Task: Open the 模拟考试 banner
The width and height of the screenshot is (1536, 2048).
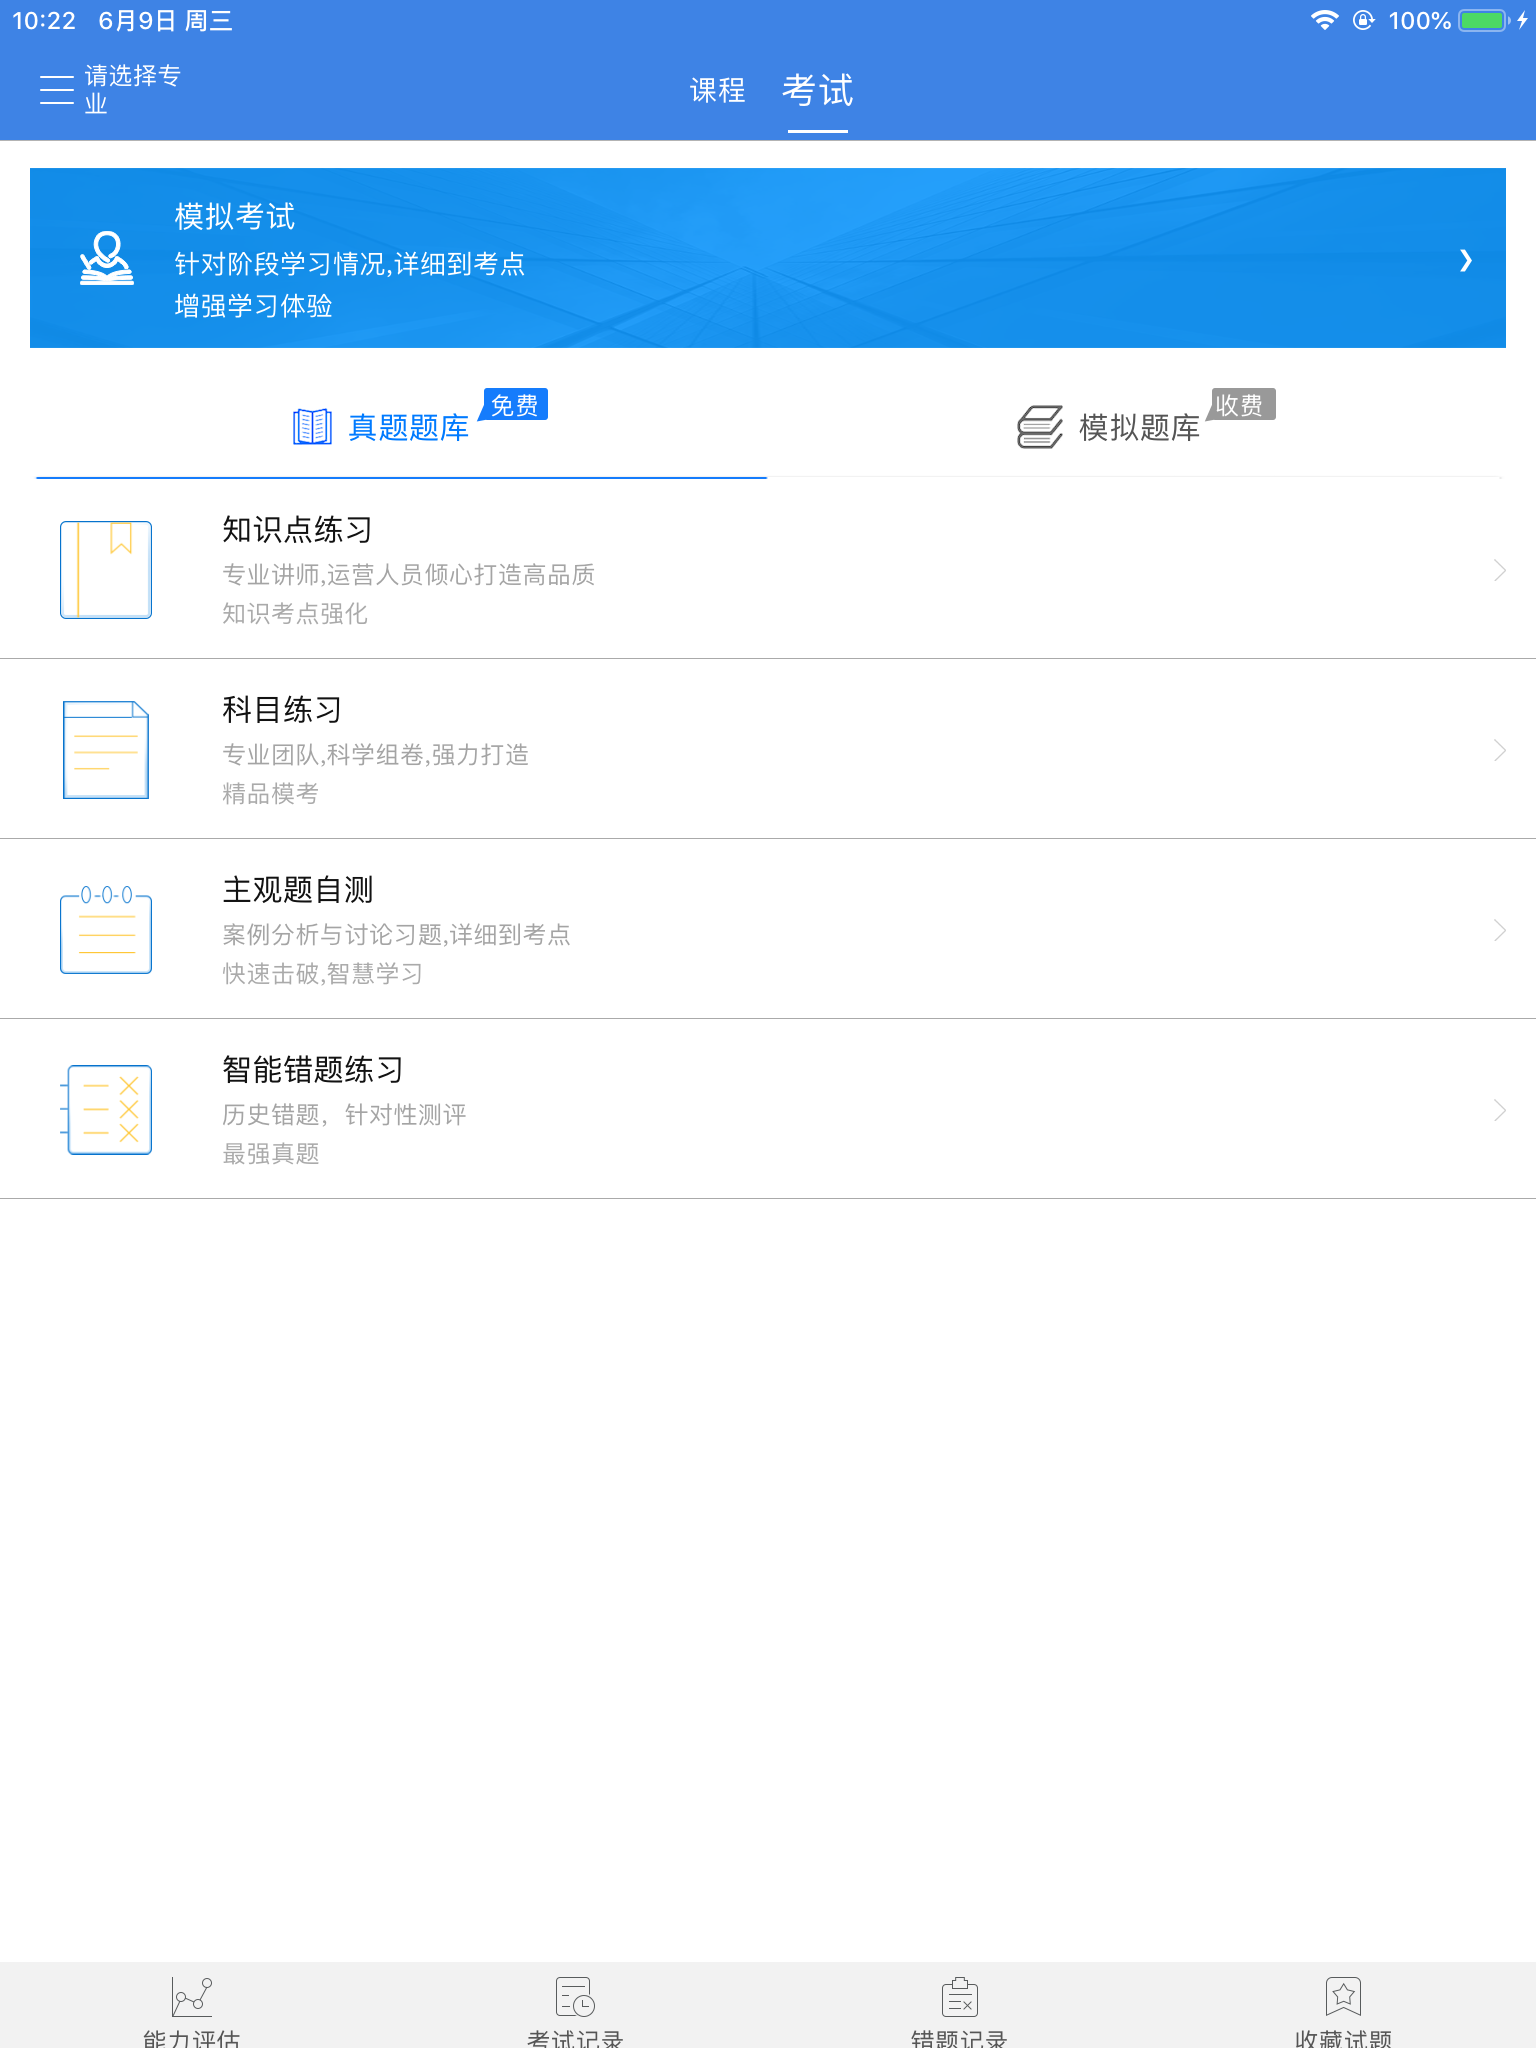Action: (768, 258)
